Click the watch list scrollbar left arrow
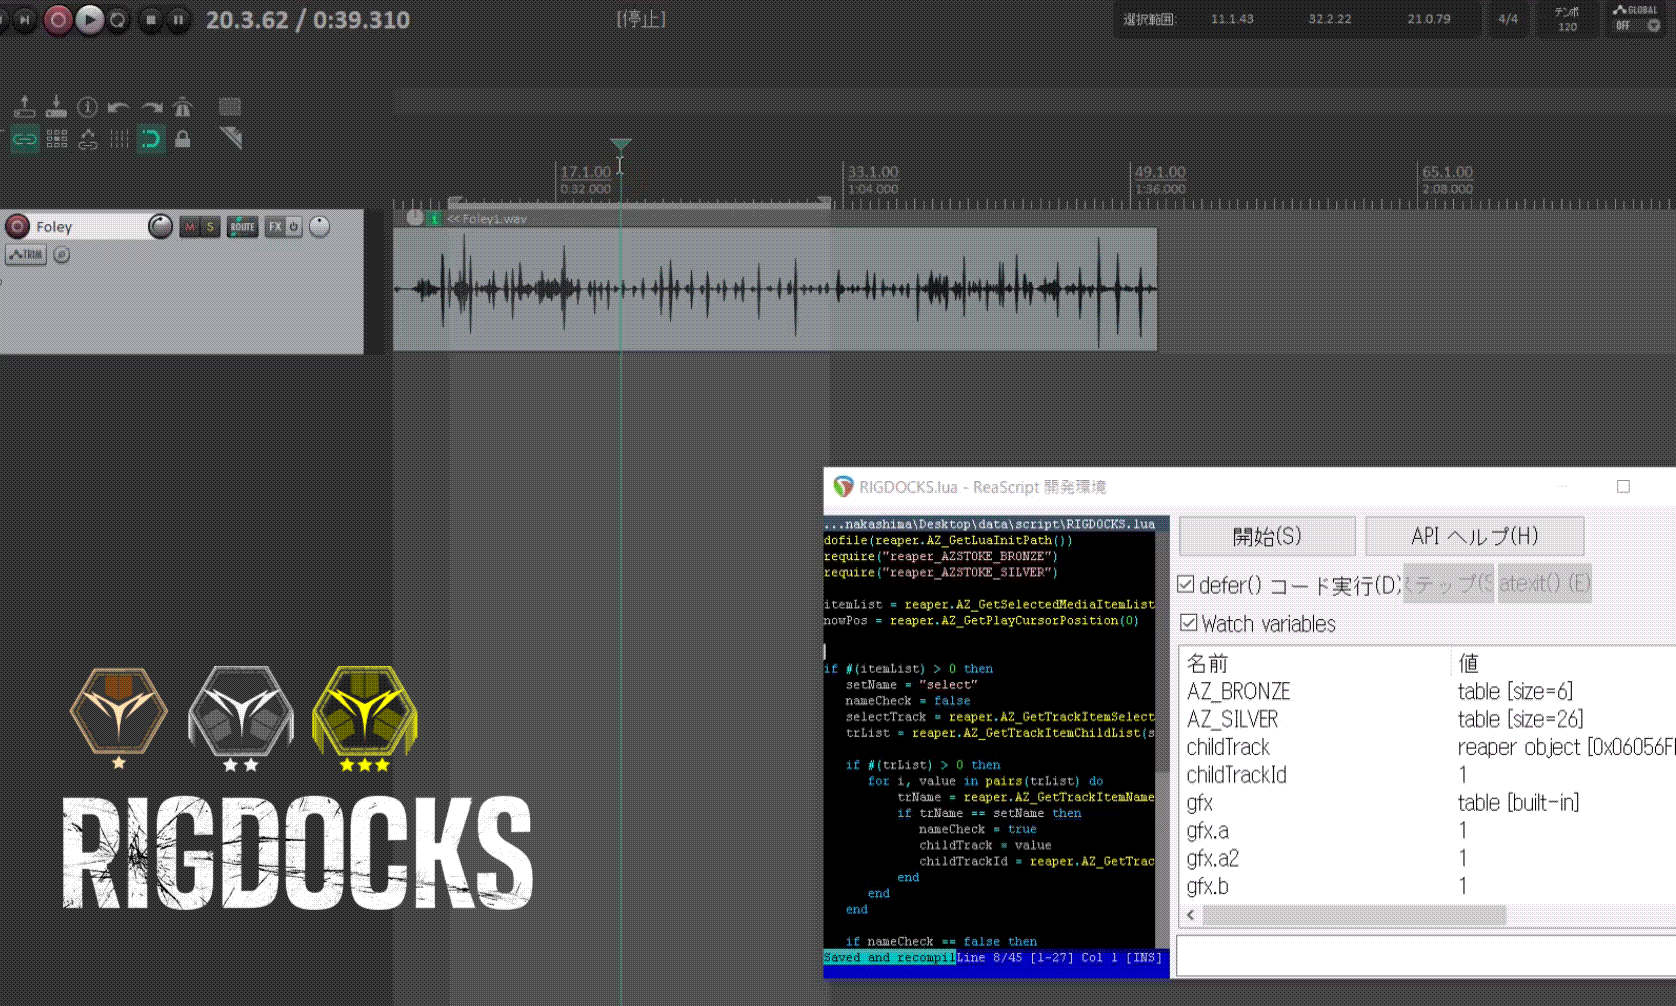 tap(1191, 915)
